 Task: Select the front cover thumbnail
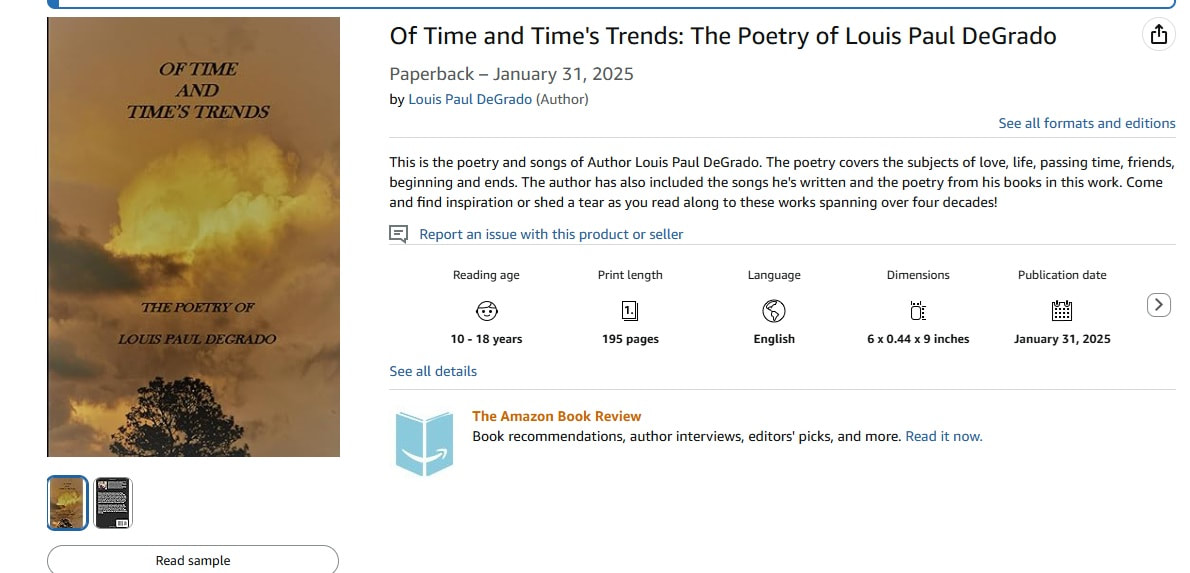point(68,502)
